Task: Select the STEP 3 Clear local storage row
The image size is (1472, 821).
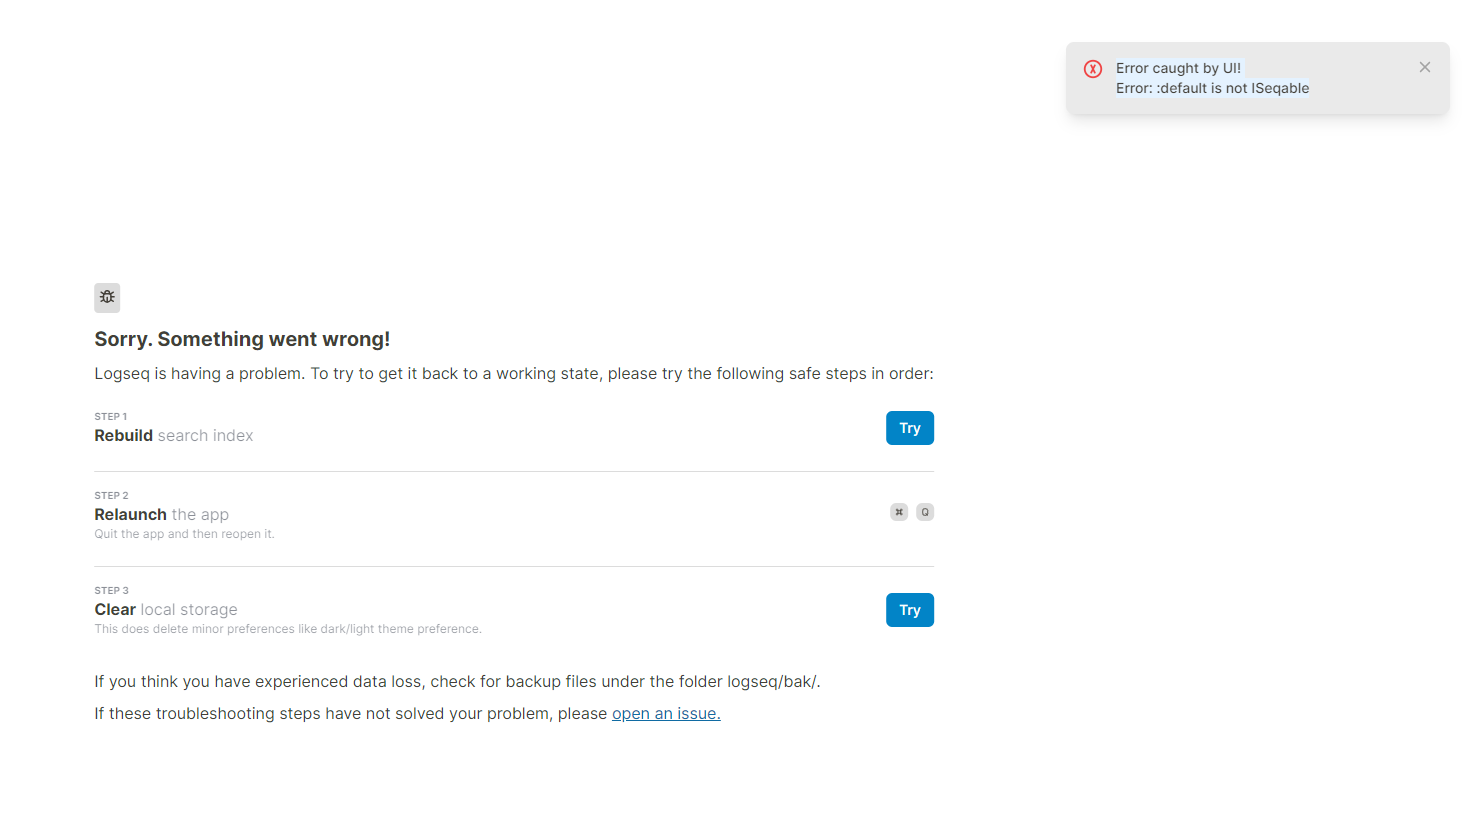Action: [166, 609]
